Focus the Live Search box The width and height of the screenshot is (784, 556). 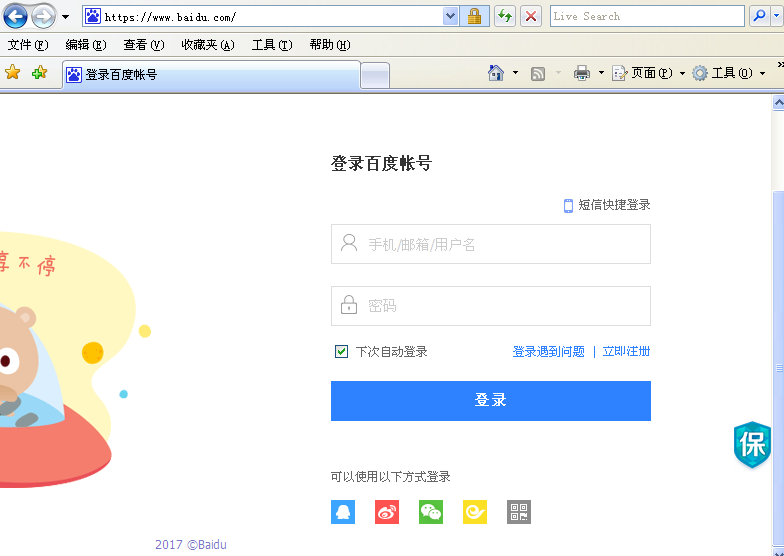click(x=648, y=16)
